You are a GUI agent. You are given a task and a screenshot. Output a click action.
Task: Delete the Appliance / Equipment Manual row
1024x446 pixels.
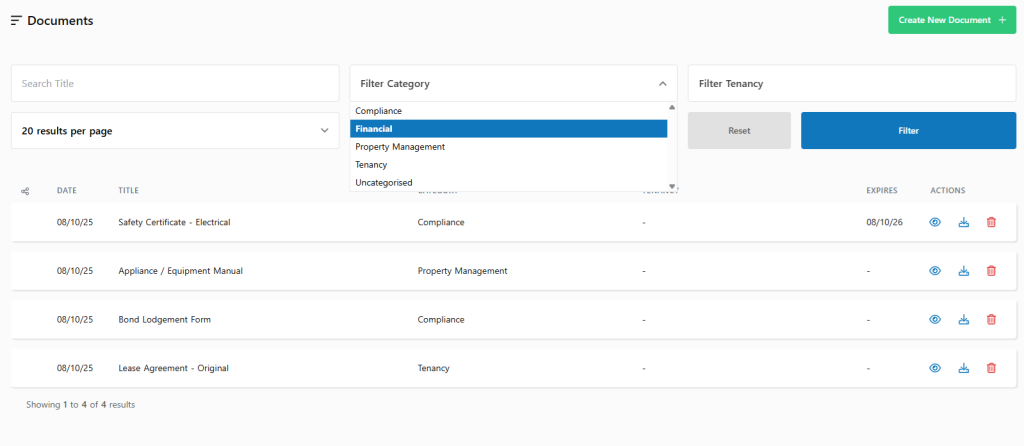tap(991, 271)
